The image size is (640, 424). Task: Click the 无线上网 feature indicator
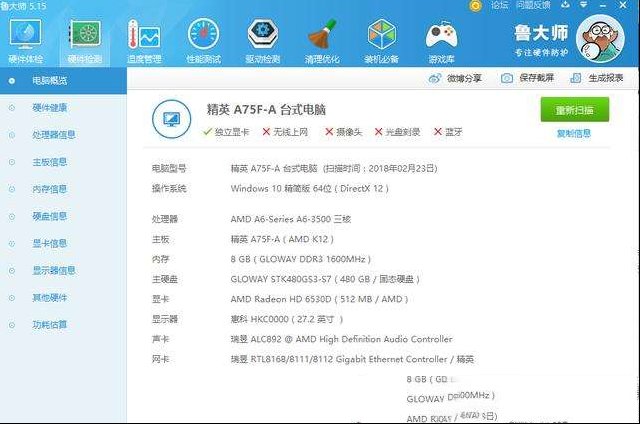coord(285,132)
